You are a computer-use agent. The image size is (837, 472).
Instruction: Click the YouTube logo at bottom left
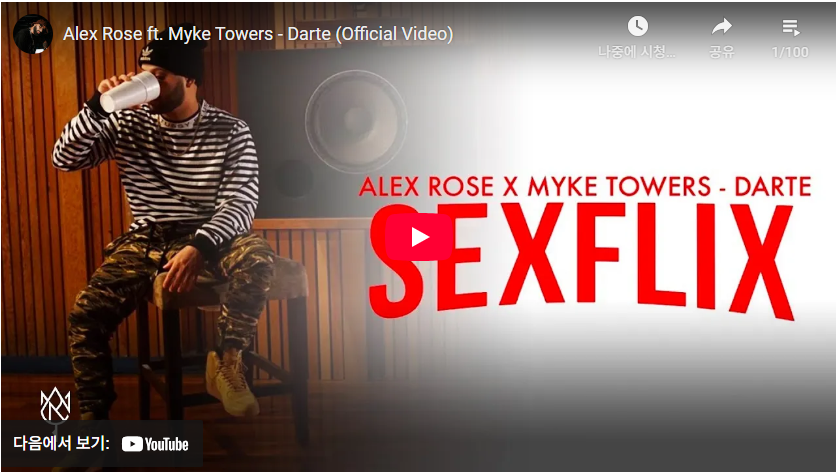click(155, 444)
